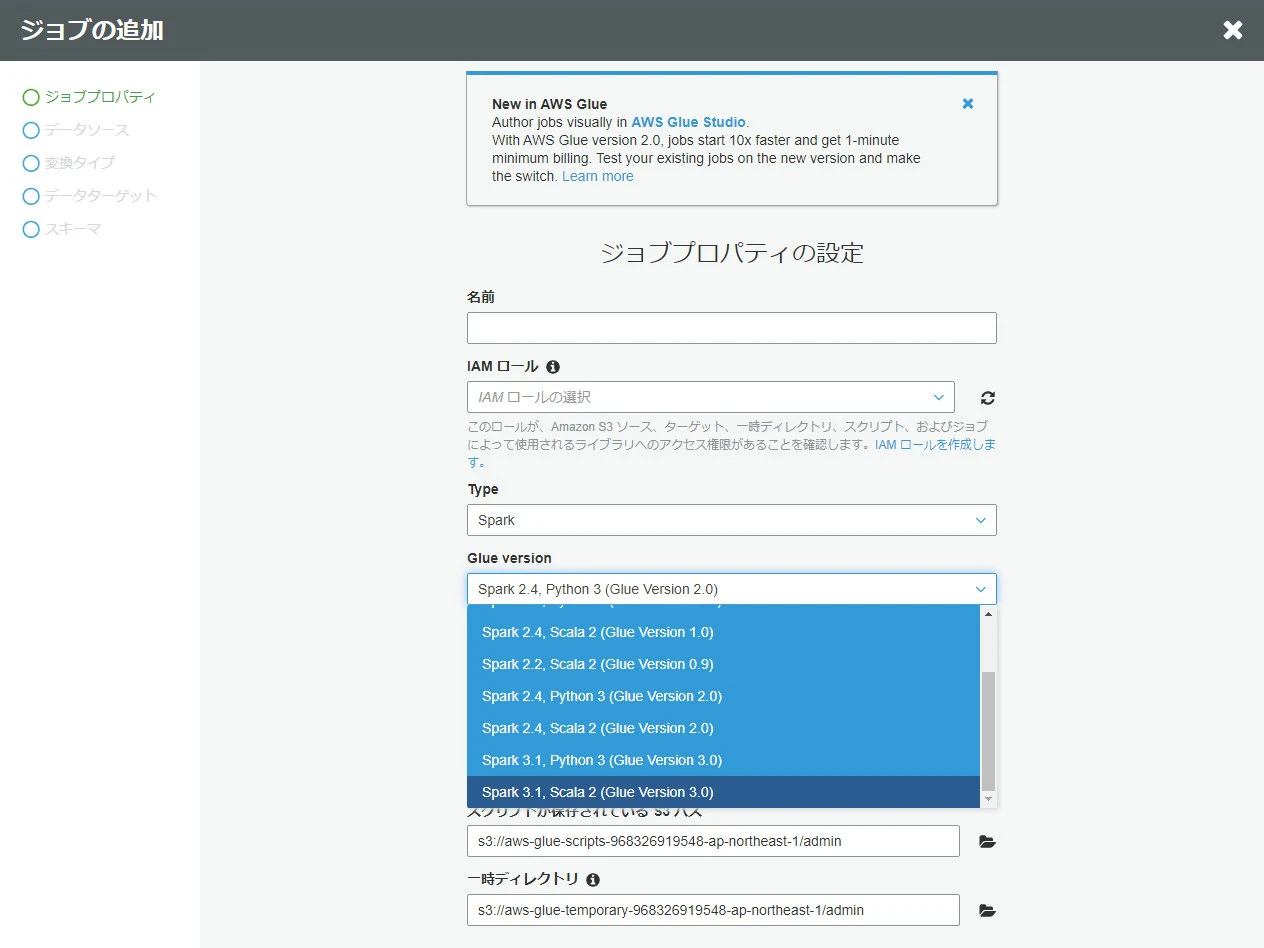Select the データソース step

coord(76,130)
